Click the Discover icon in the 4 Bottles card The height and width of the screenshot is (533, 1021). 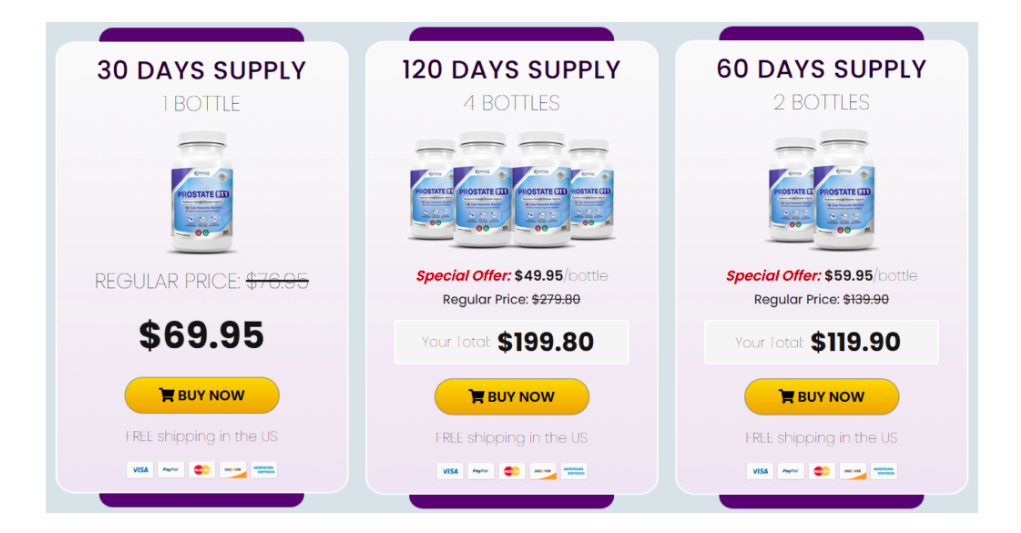543,471
